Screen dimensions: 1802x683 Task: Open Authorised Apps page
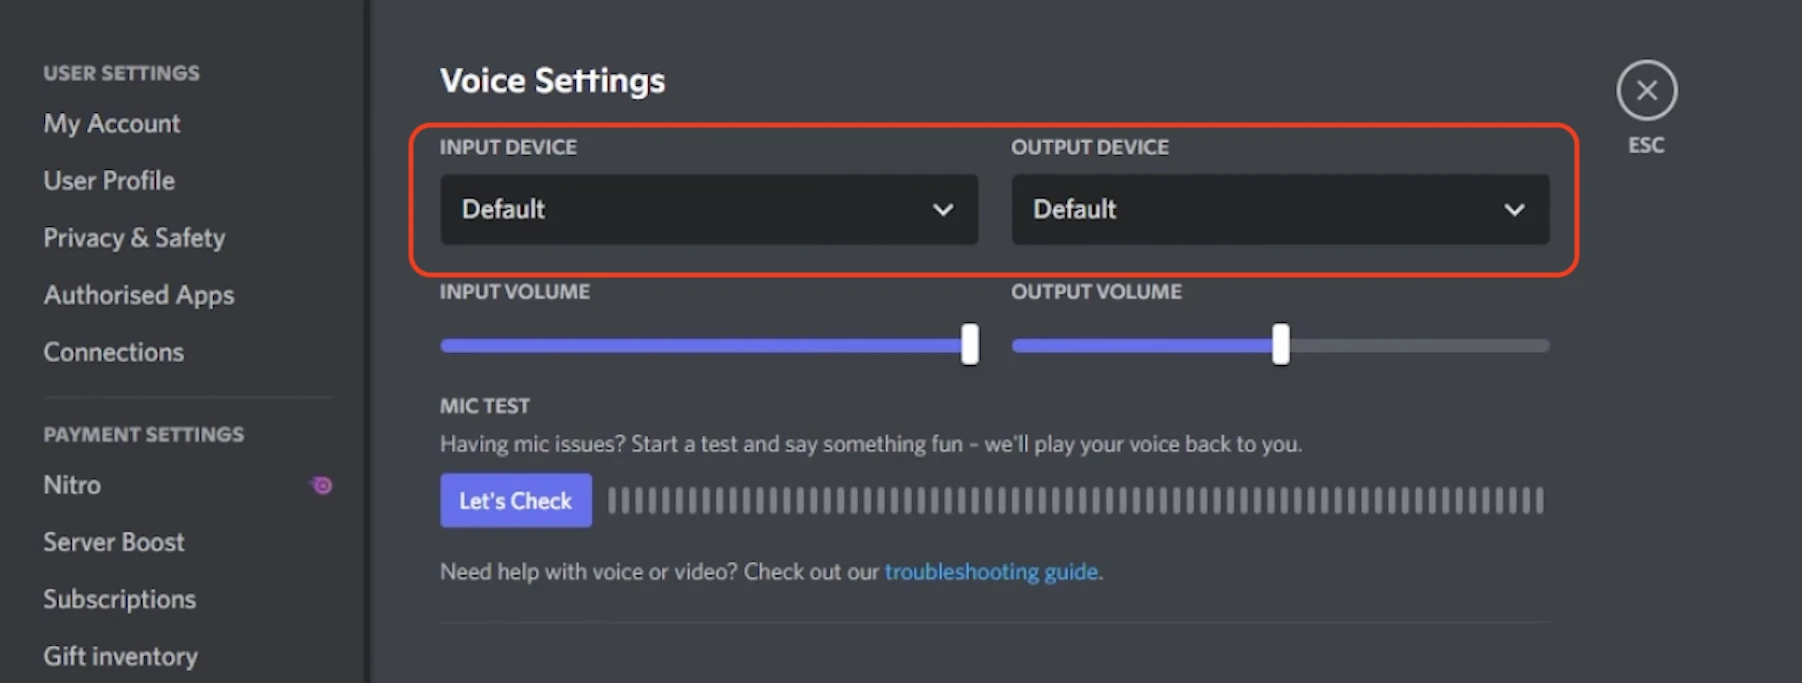pyautogui.click(x=139, y=295)
